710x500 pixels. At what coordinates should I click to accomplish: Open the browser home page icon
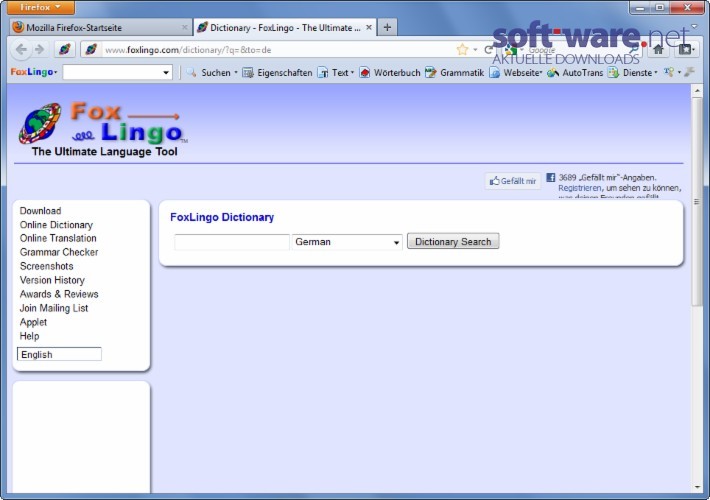658,50
